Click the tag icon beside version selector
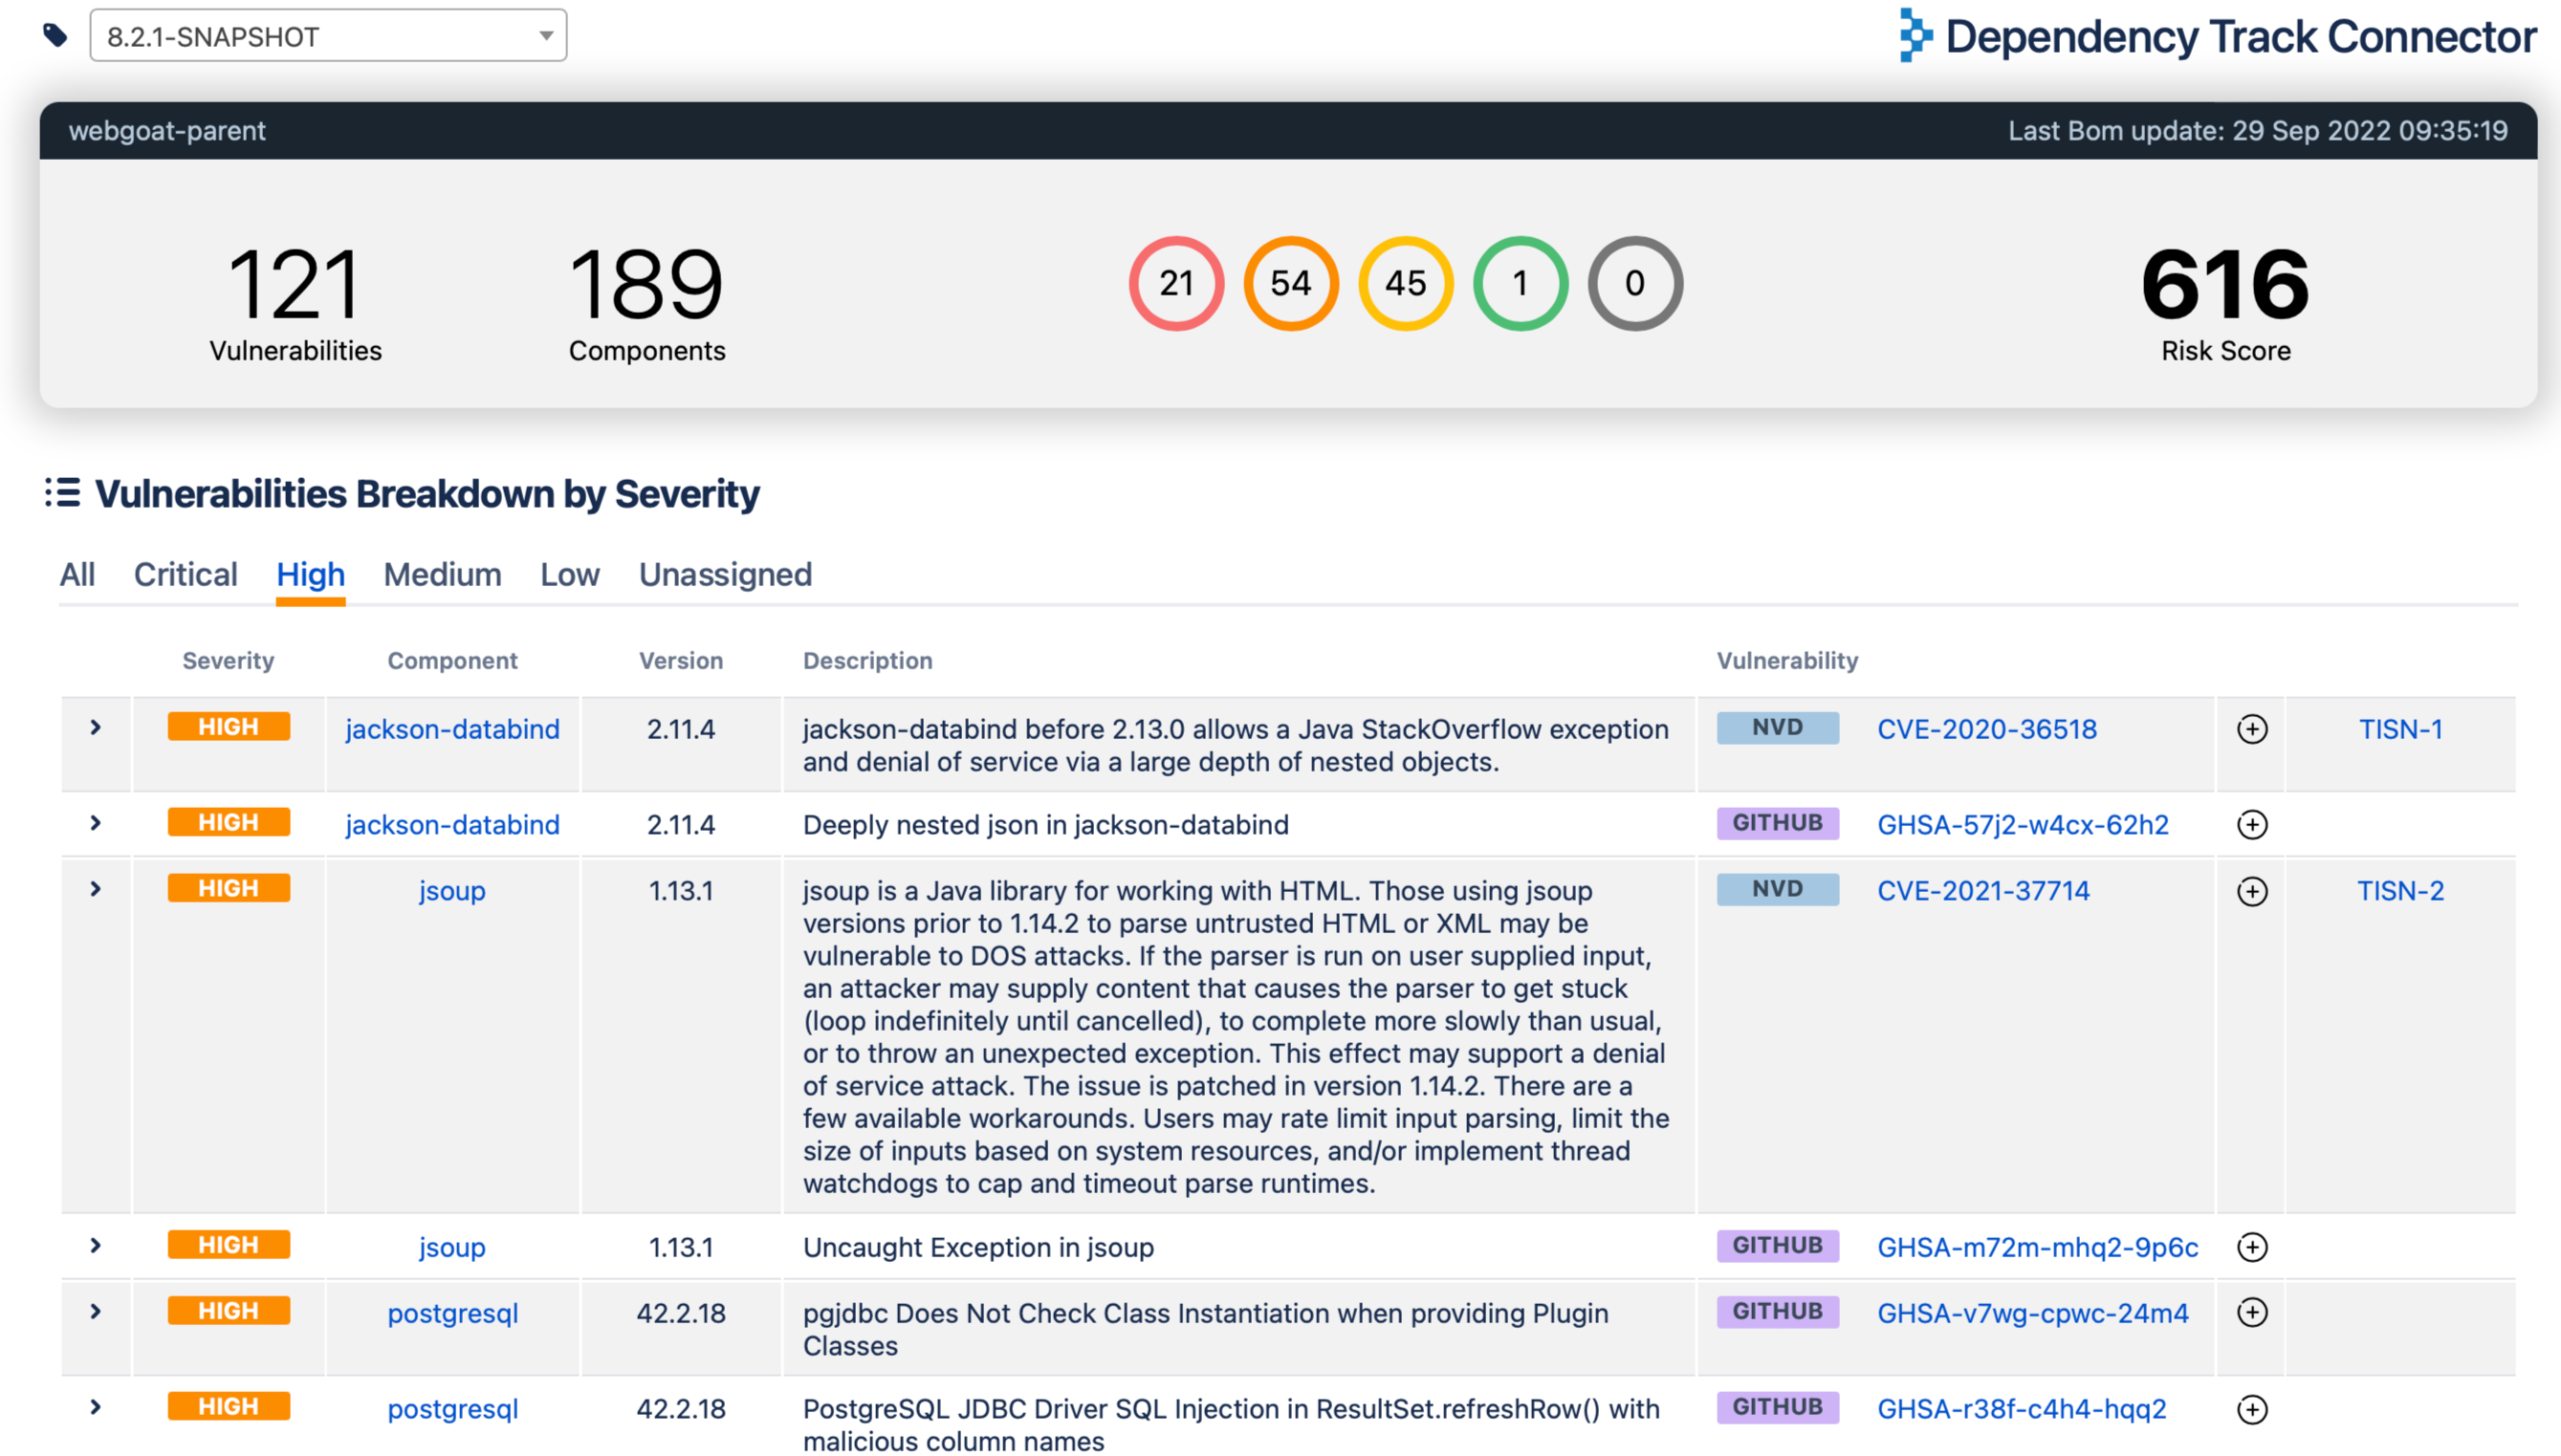 55,36
